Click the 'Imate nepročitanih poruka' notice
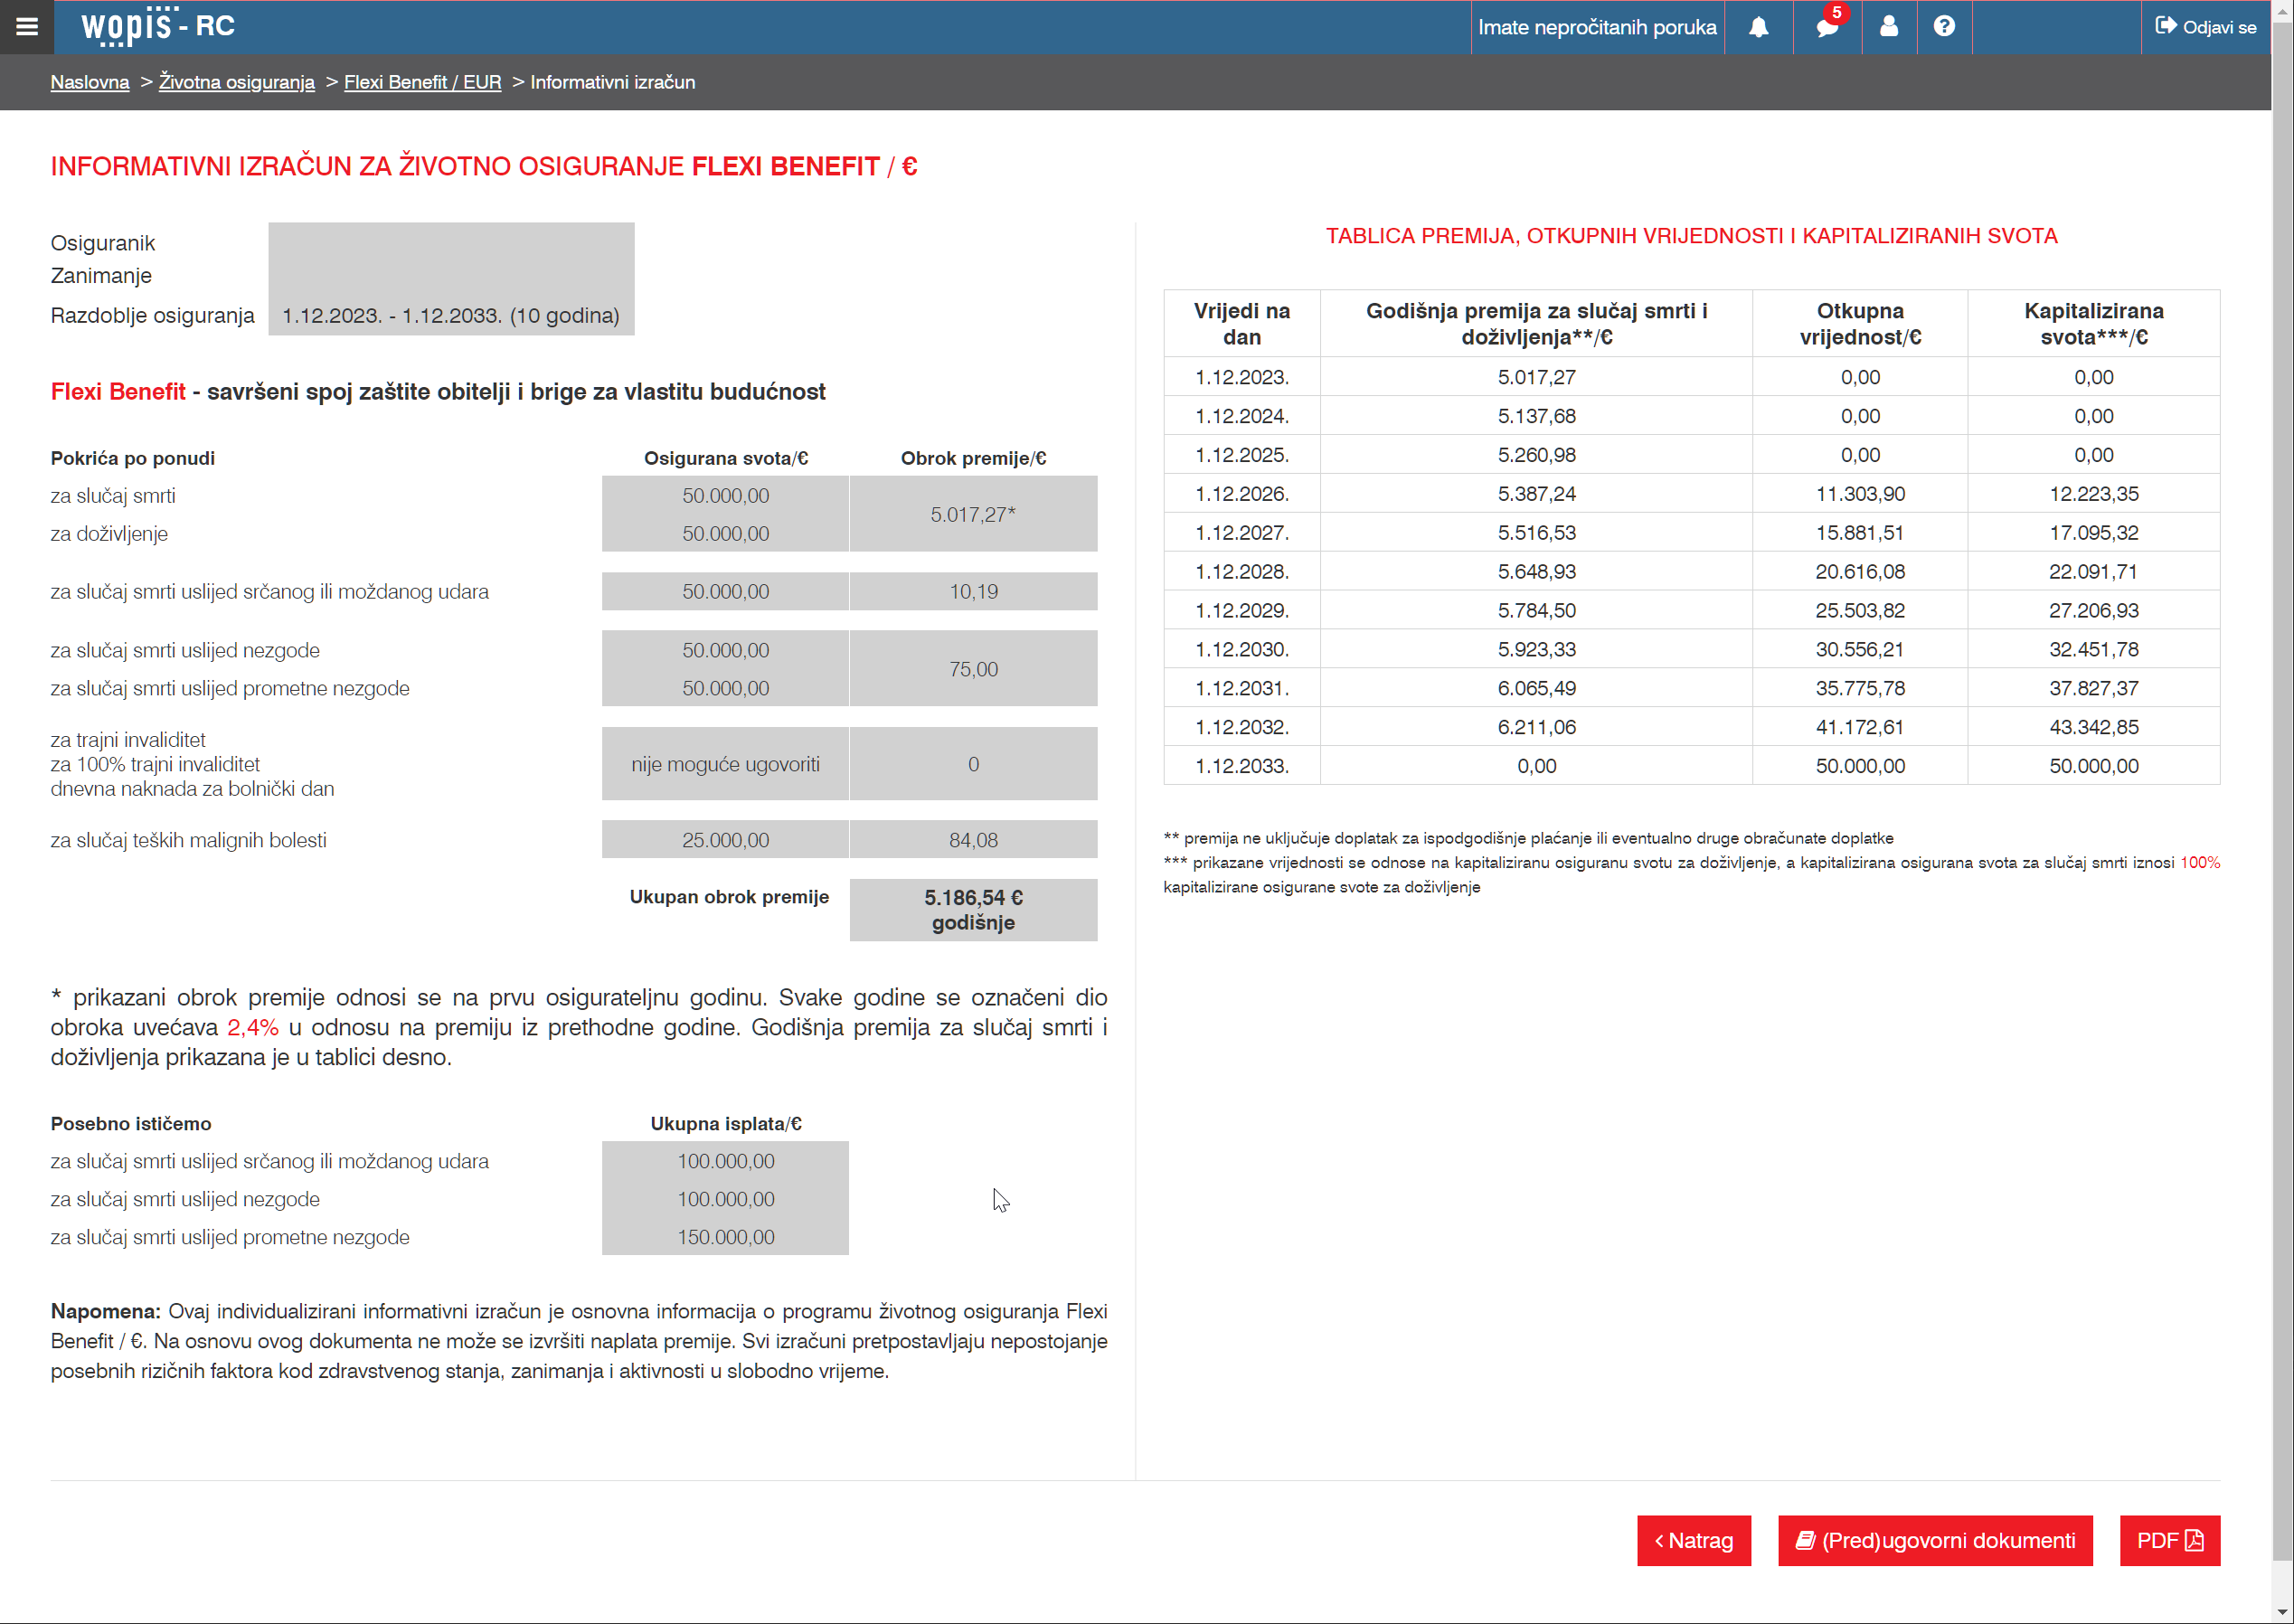The height and width of the screenshot is (1624, 2294). point(1597,27)
